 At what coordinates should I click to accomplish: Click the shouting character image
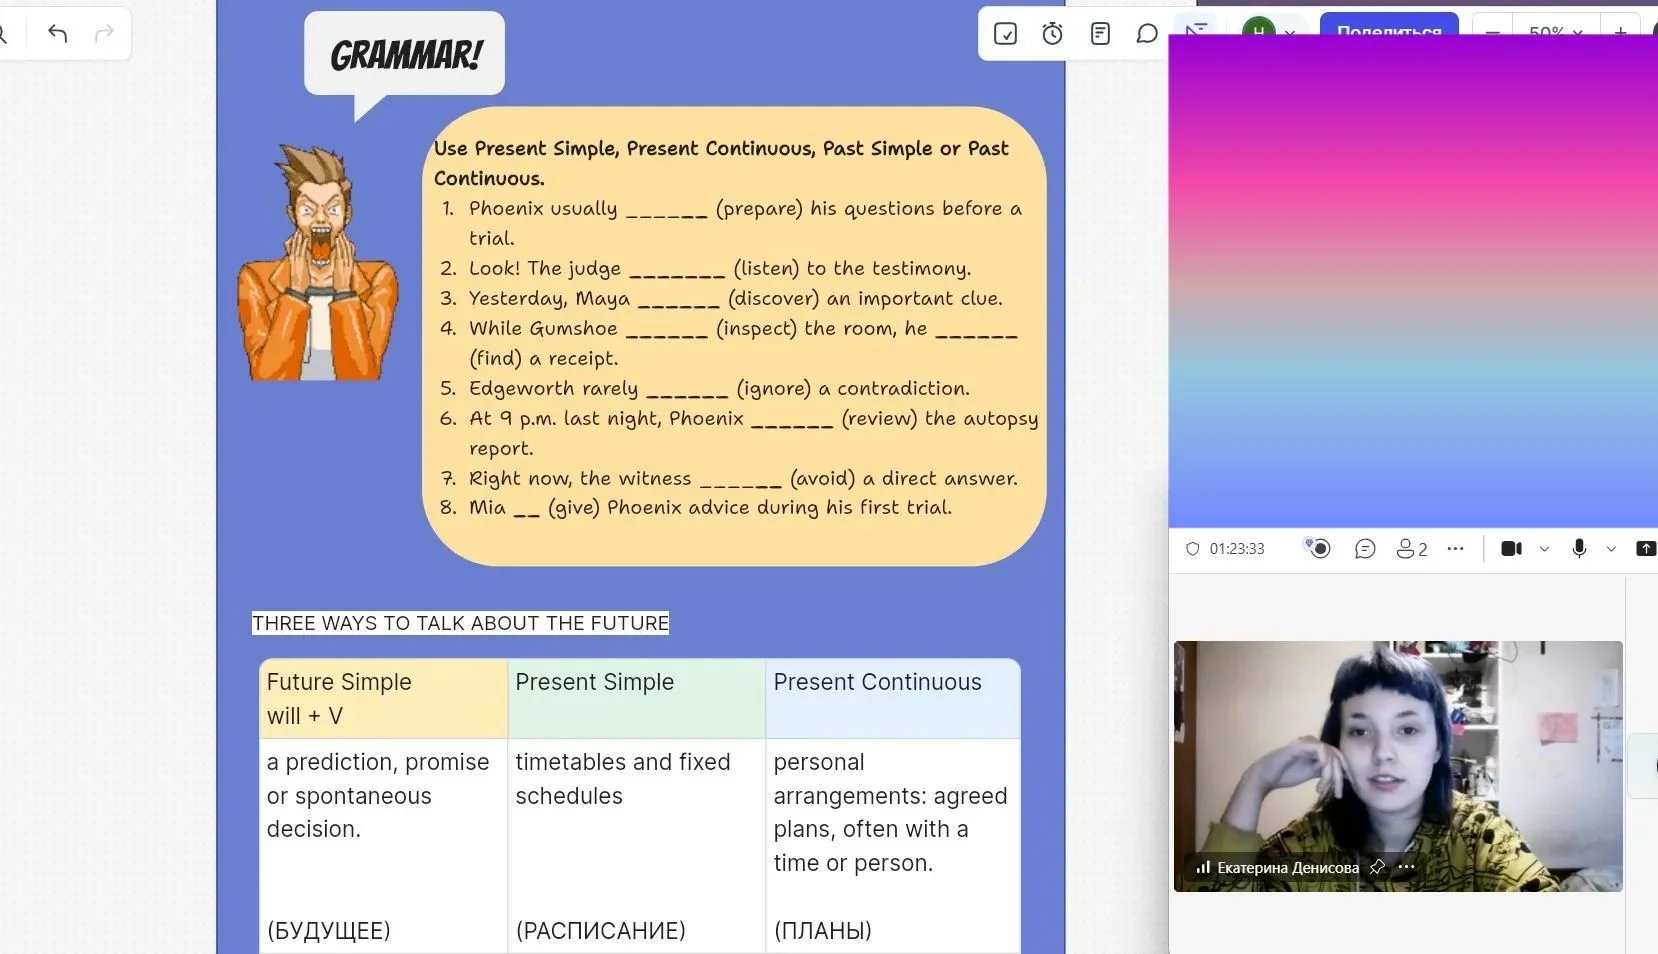pyautogui.click(x=317, y=263)
